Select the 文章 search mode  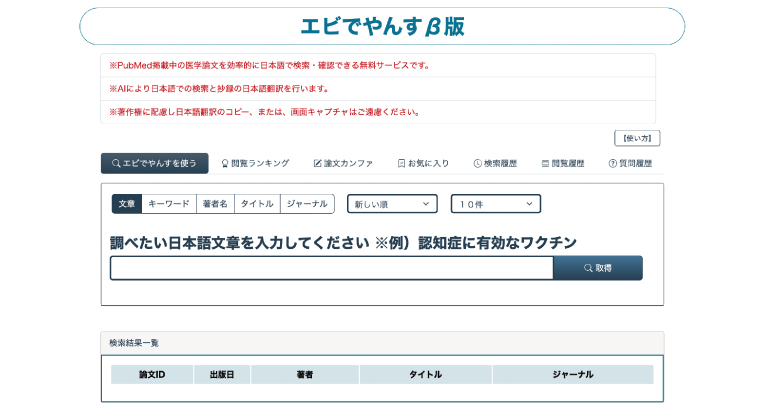(126, 203)
